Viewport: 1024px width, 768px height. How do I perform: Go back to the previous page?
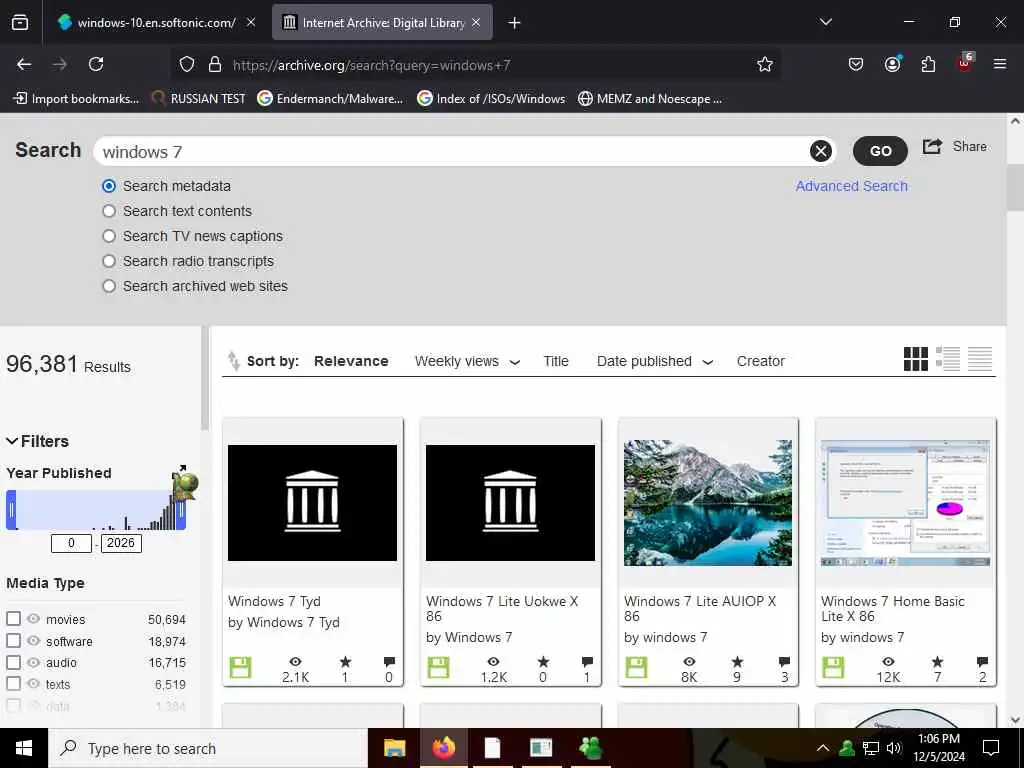click(24, 64)
